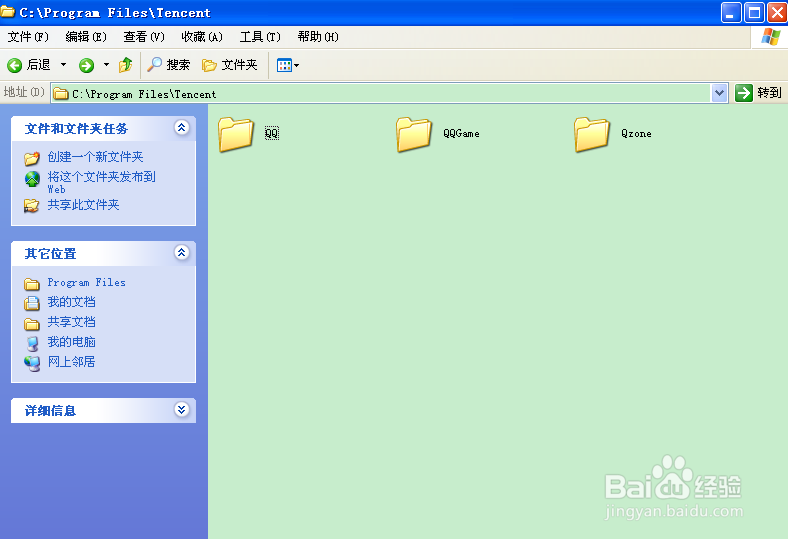Open Program Files link in other places
The image size is (788, 539).
click(x=86, y=282)
